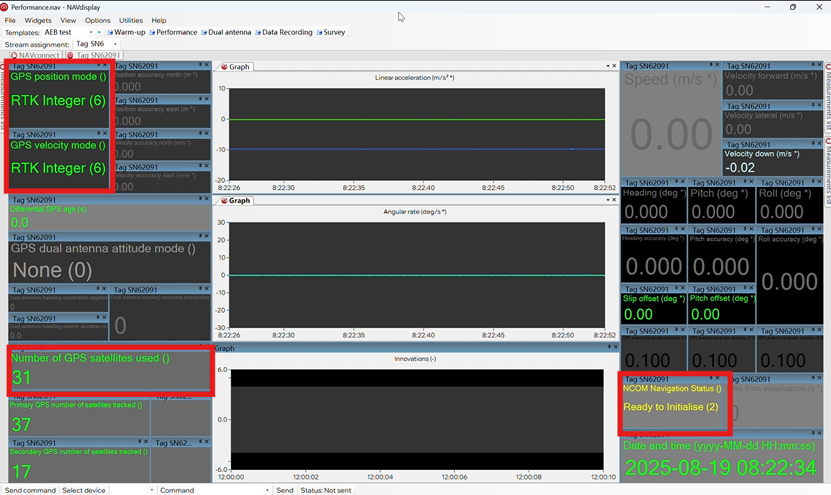Pin the Velocity forward widget
The height and width of the screenshot is (495, 831).
(x=813, y=65)
